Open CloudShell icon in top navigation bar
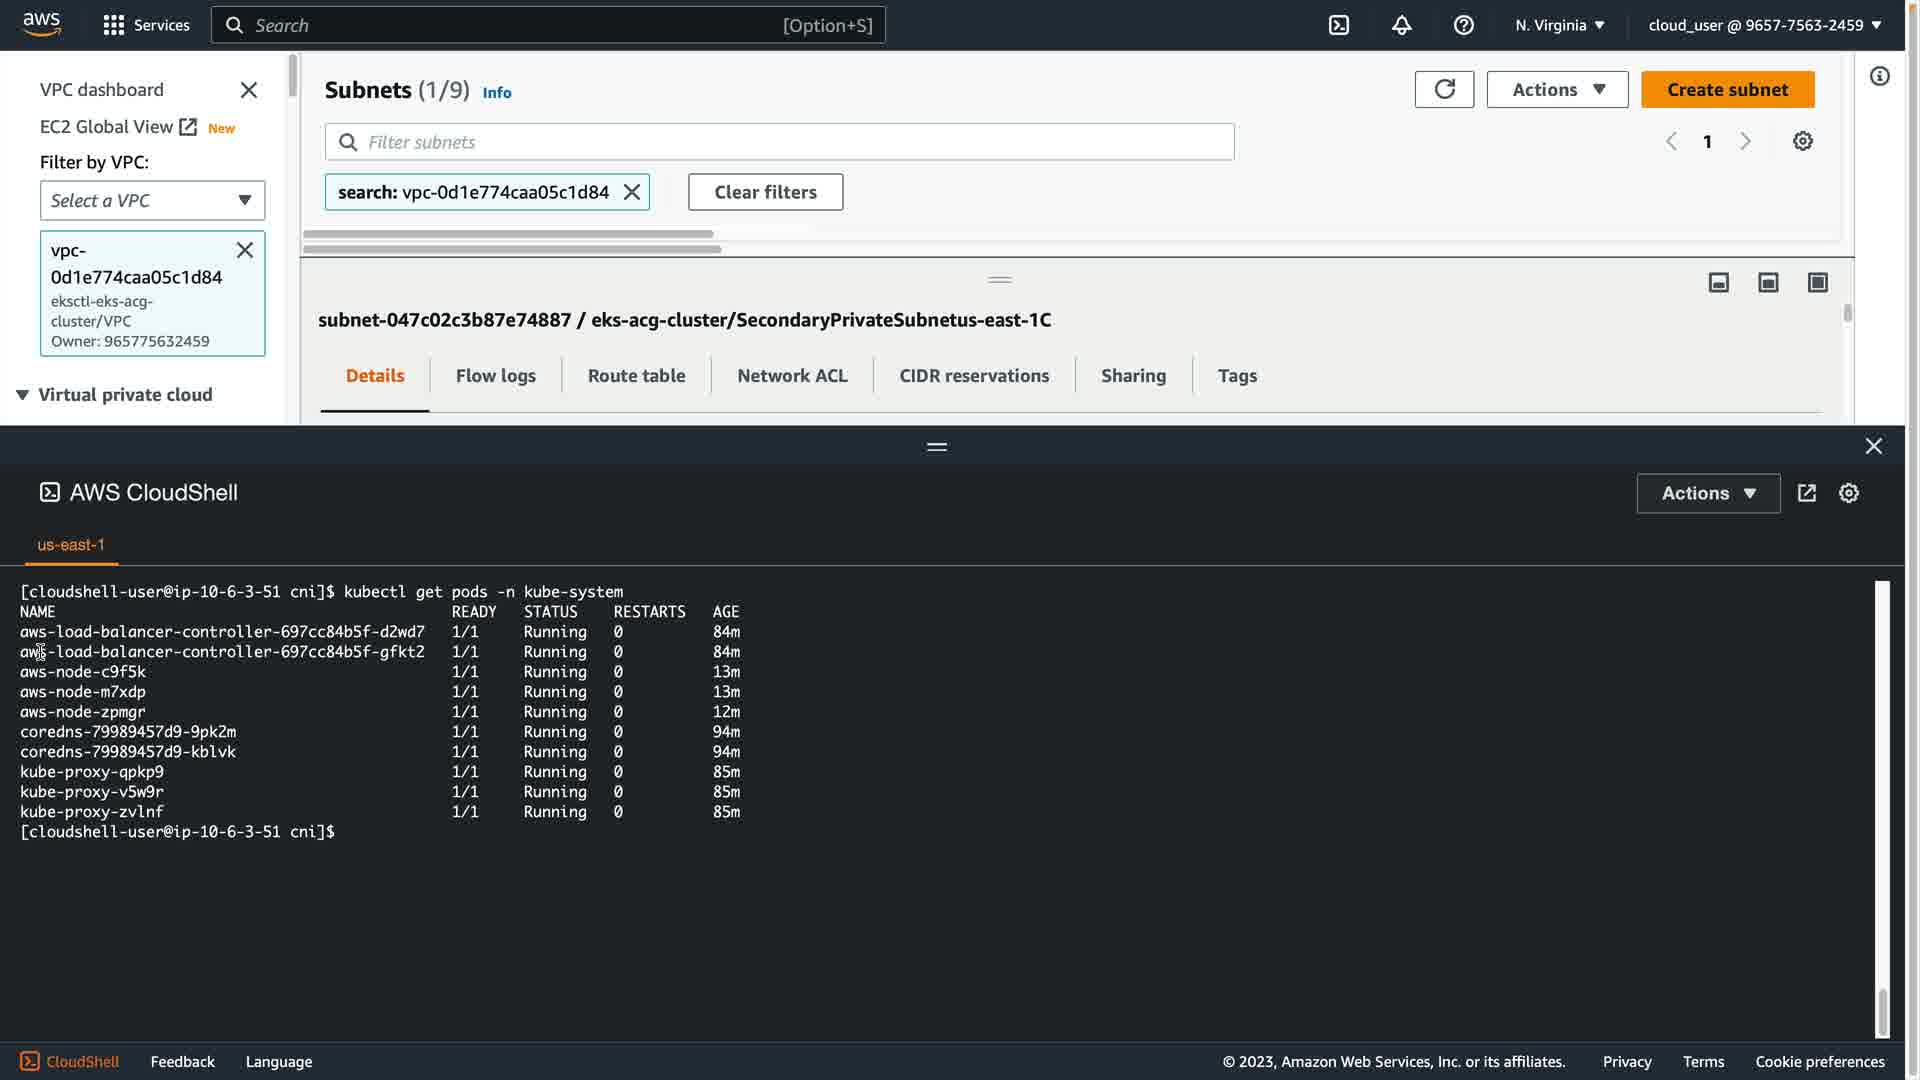Viewport: 1920px width, 1080px height. (1339, 25)
